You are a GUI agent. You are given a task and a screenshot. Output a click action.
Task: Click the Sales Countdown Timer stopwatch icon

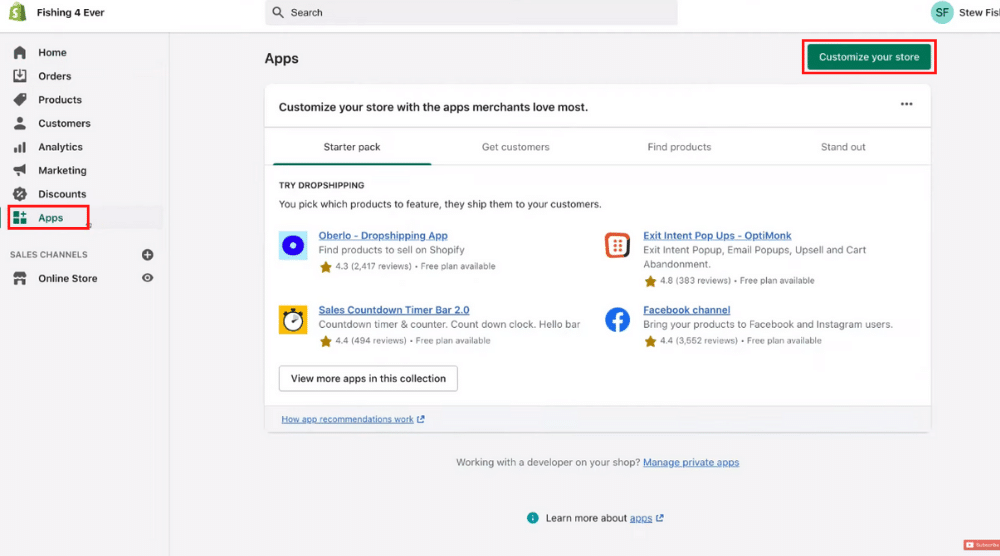click(293, 319)
